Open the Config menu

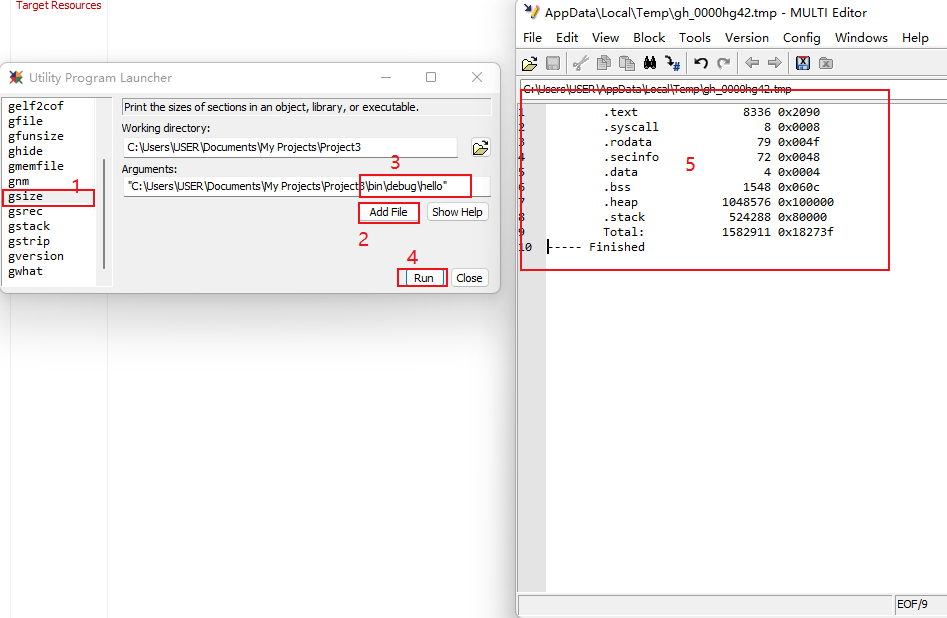801,37
